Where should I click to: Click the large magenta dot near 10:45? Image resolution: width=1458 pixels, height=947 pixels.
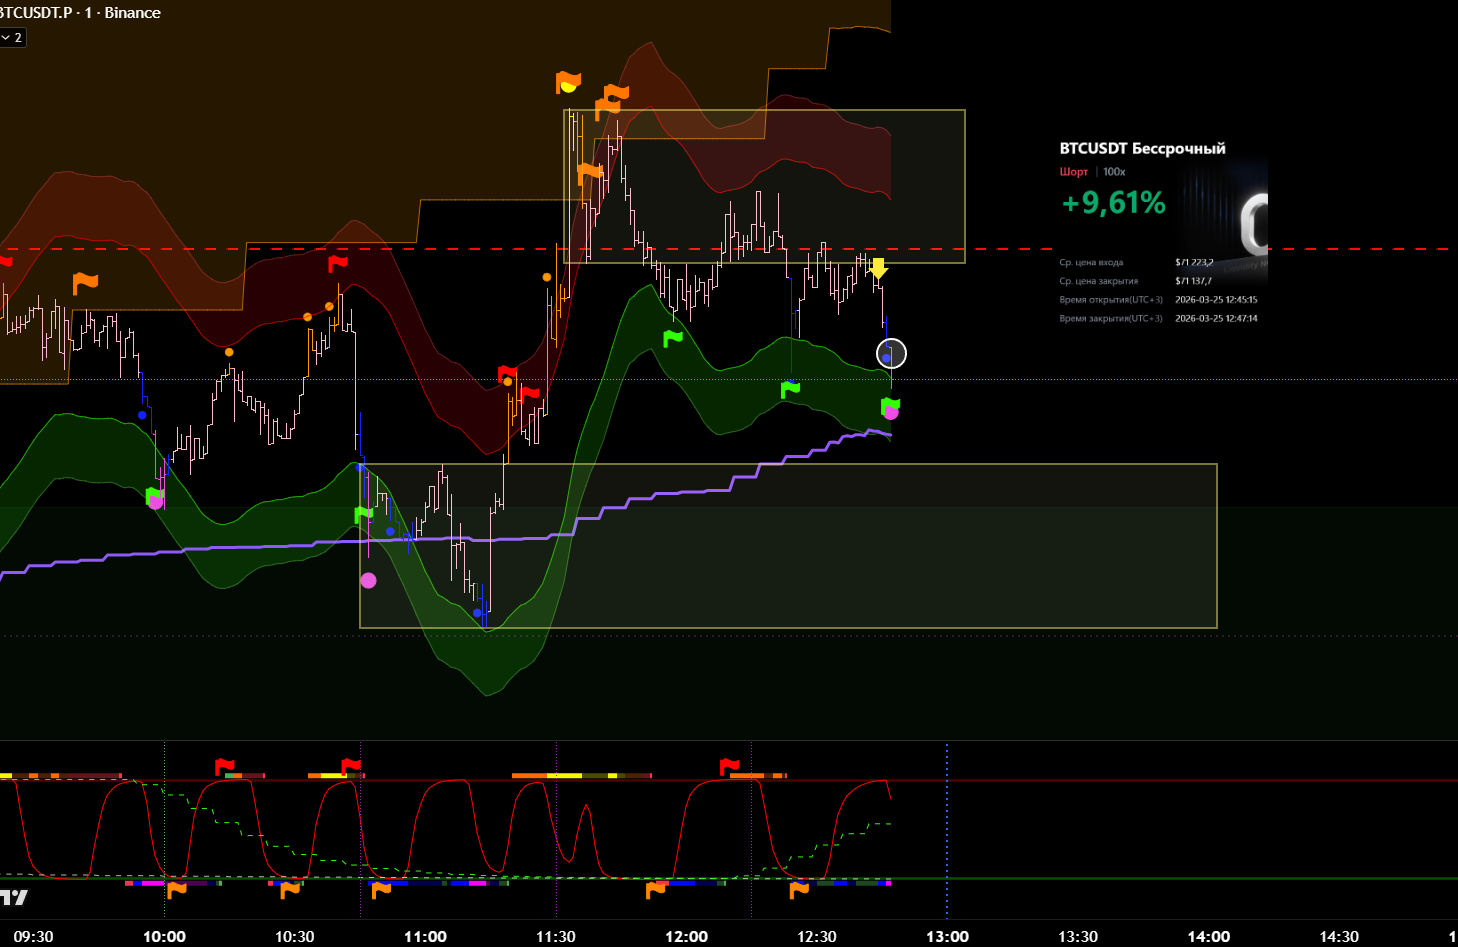pyautogui.click(x=368, y=580)
